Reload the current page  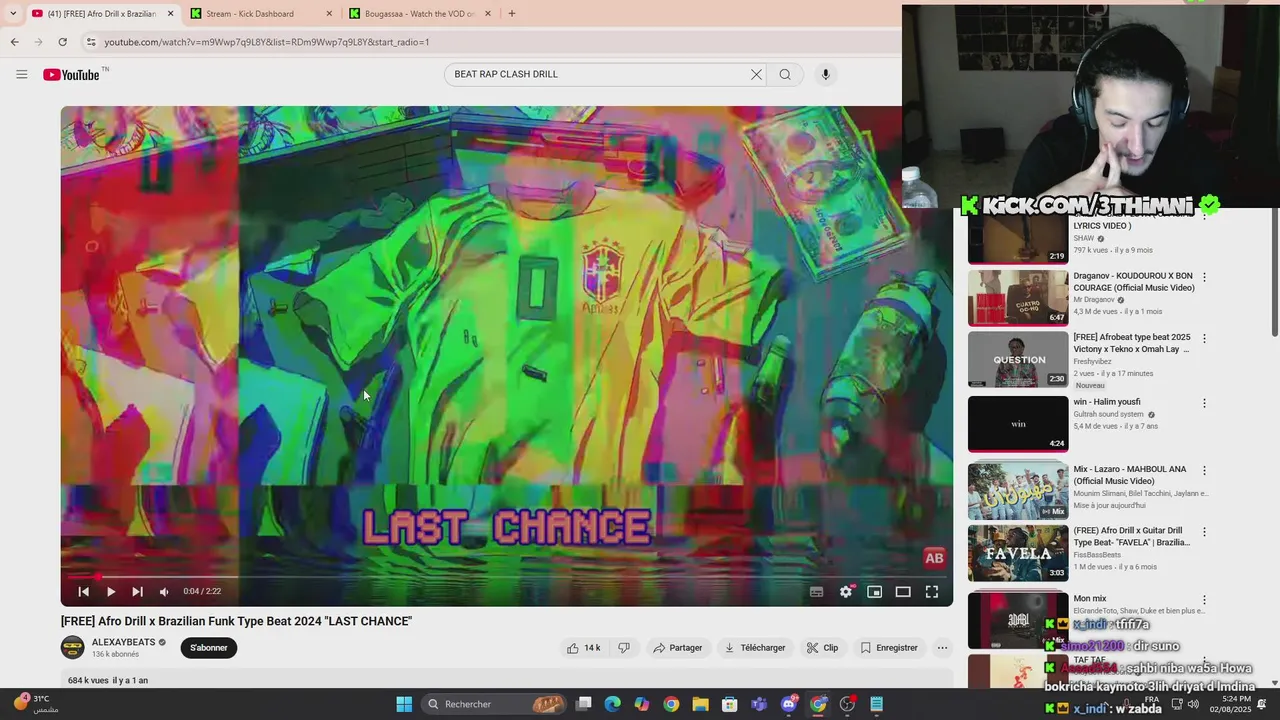(62, 42)
